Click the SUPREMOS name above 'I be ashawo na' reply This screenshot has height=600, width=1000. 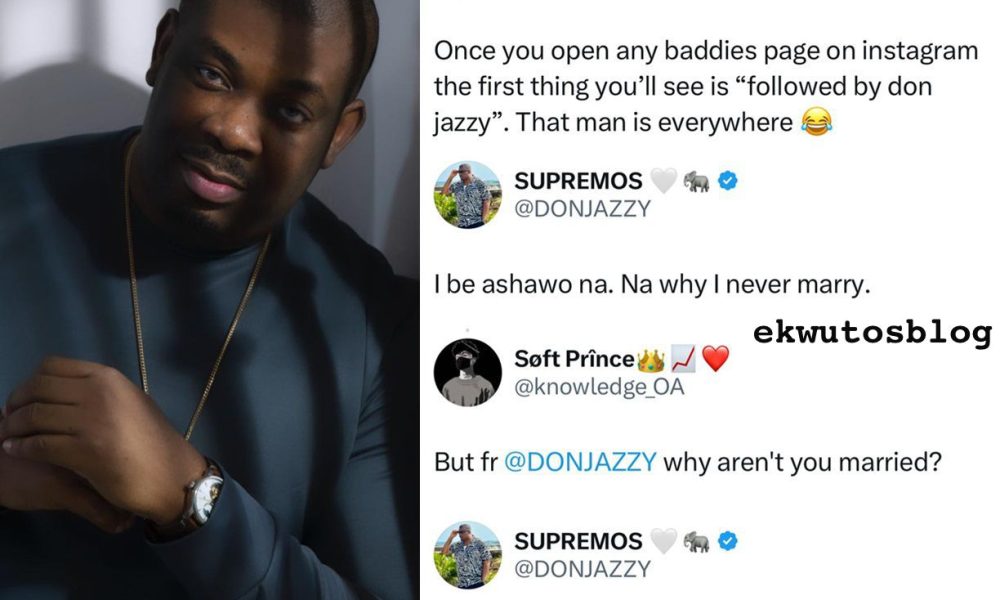tap(578, 181)
